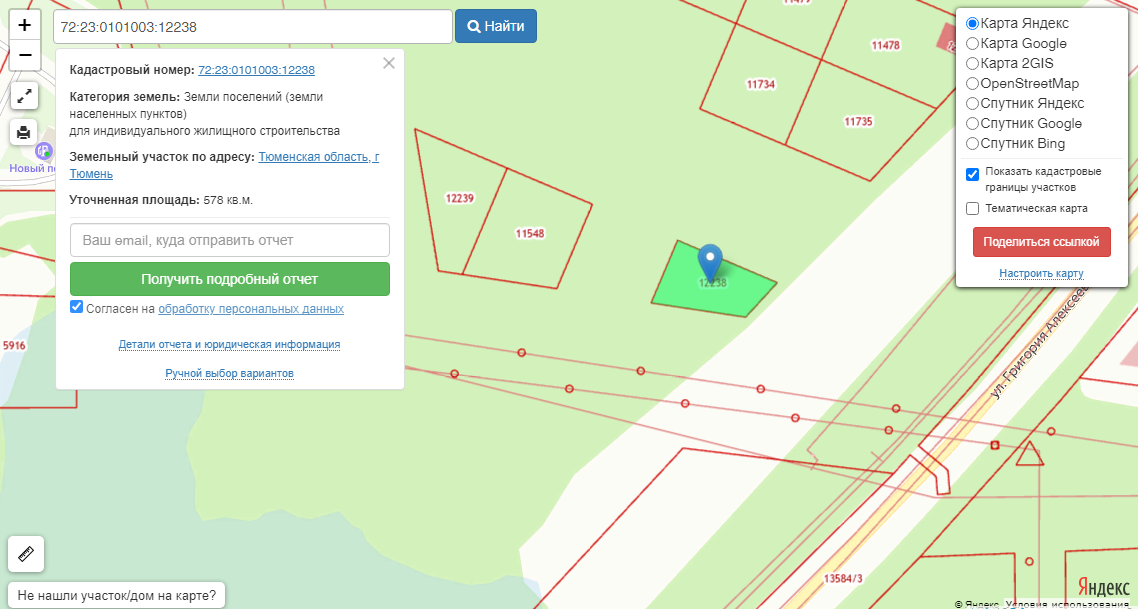
Task: Click Не нашли участок/дом на карте button
Action: 117,595
